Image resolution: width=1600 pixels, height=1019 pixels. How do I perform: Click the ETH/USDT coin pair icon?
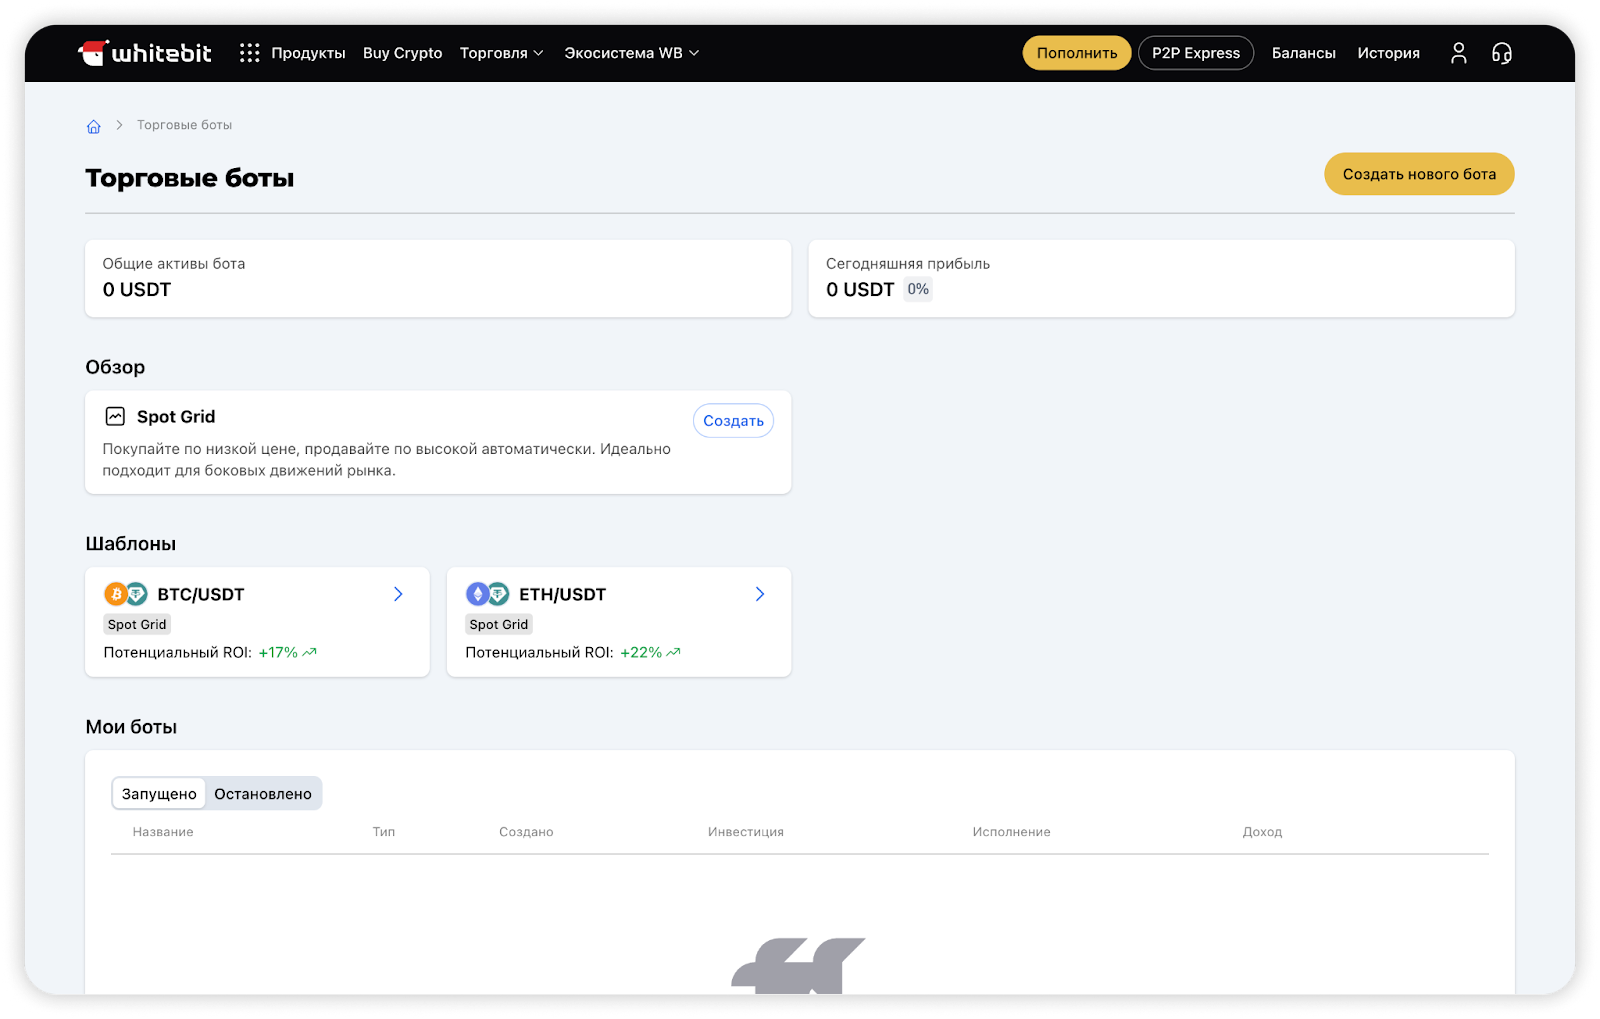pos(488,594)
